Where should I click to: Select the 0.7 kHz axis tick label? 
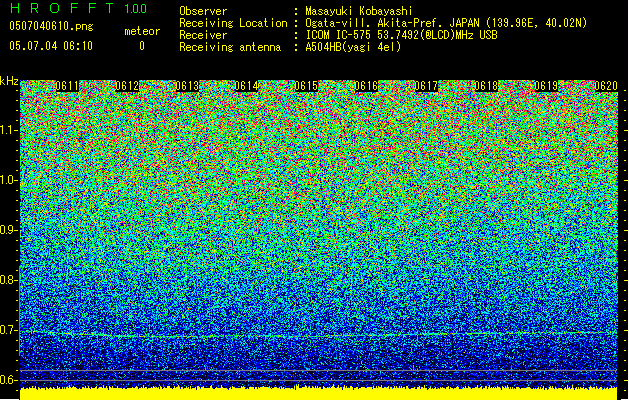(8, 330)
